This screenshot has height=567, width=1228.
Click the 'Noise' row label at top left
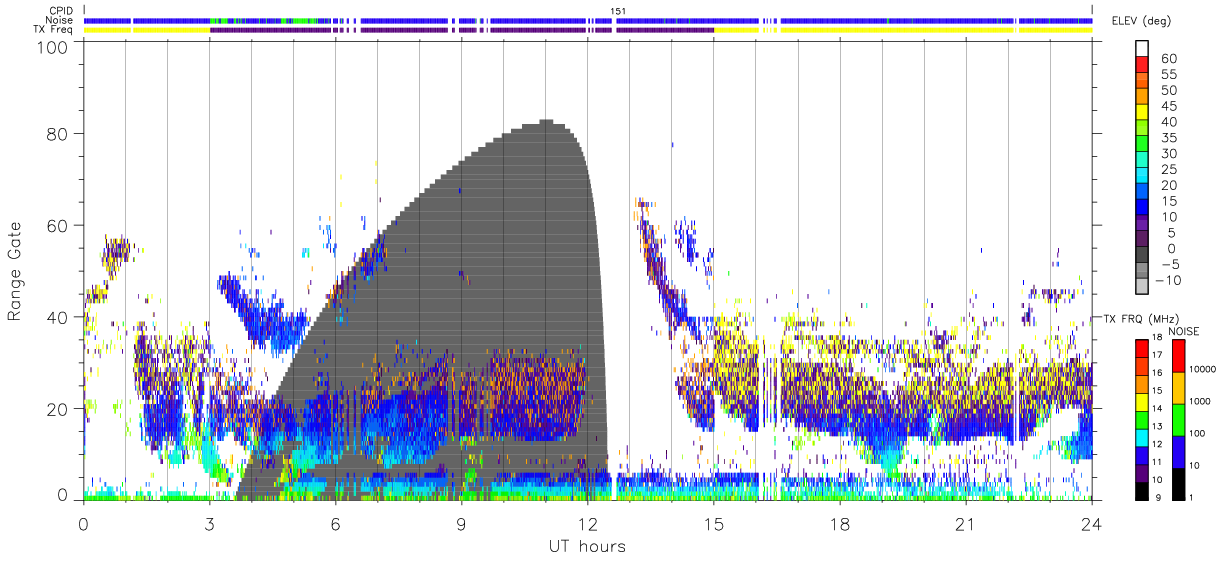coord(61,20)
